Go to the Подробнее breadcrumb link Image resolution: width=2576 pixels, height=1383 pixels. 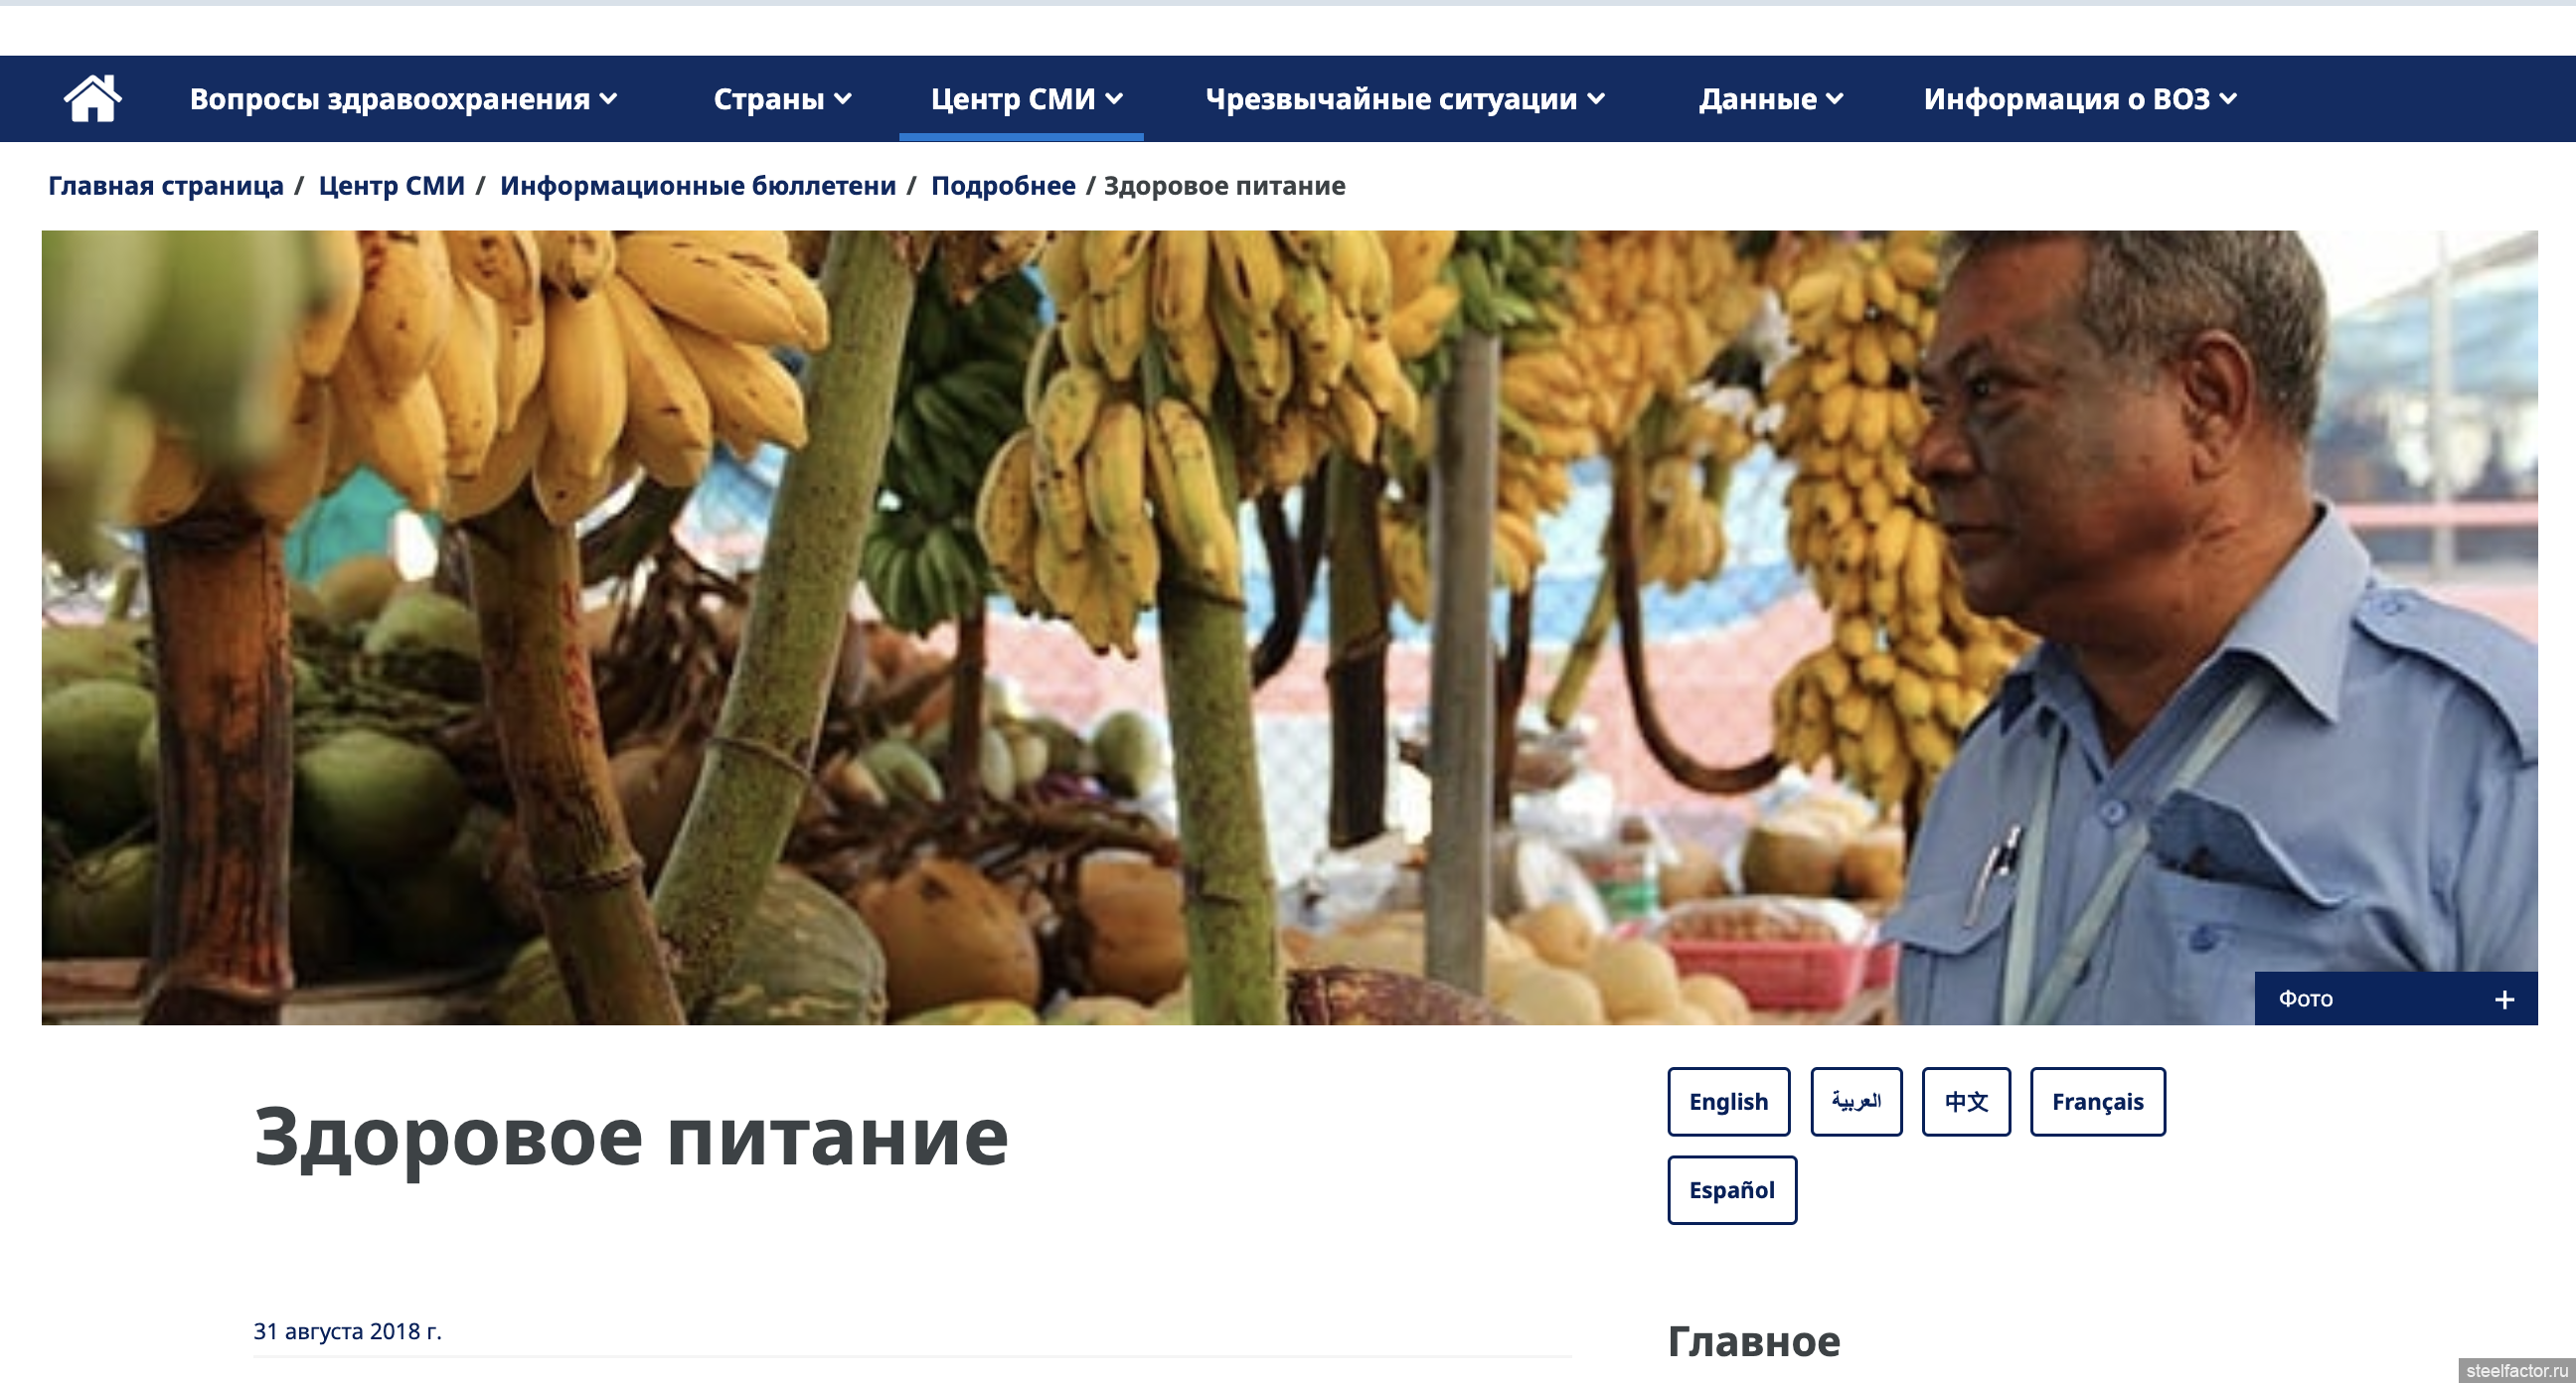(x=1003, y=186)
